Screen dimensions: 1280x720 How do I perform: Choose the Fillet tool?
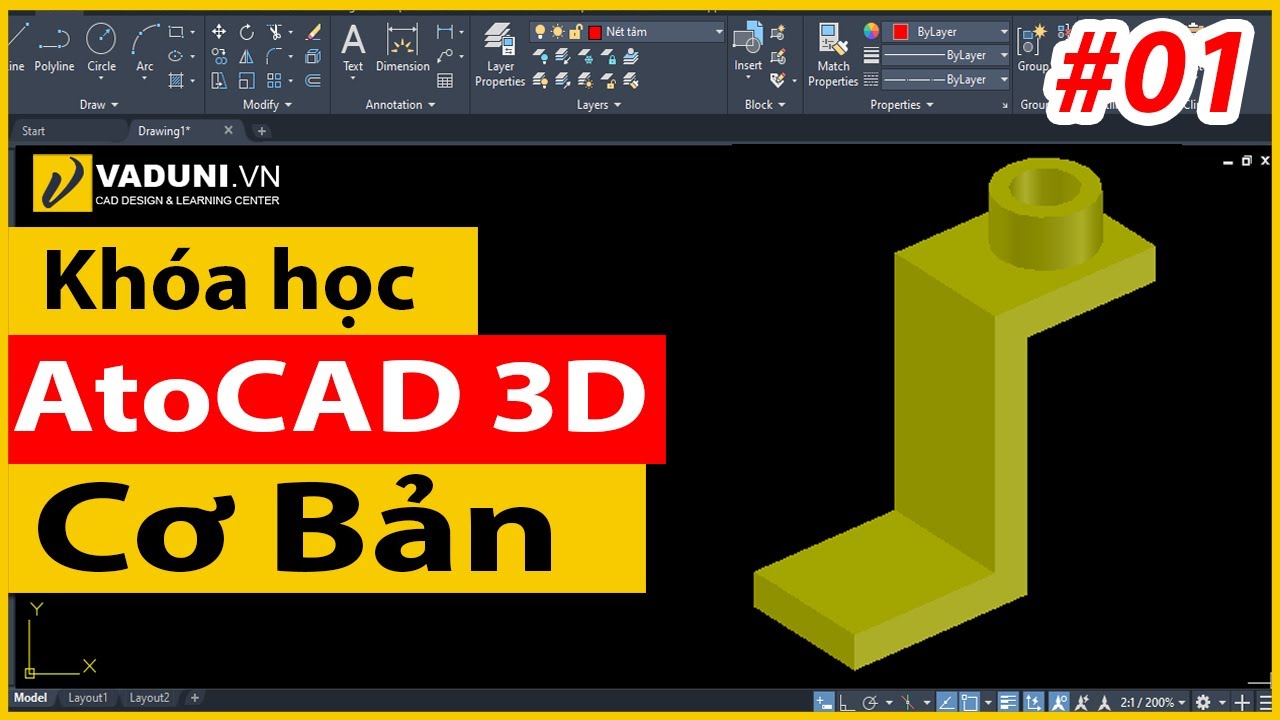(275, 56)
